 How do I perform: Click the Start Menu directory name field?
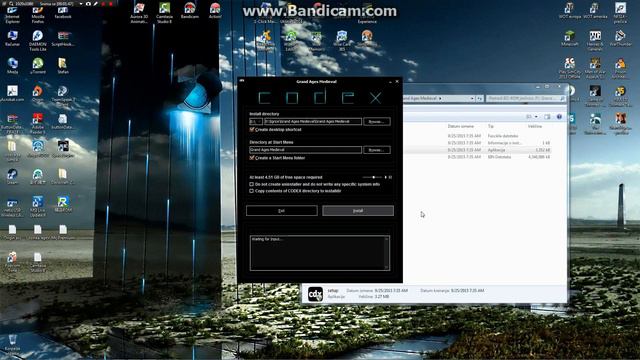coord(305,150)
